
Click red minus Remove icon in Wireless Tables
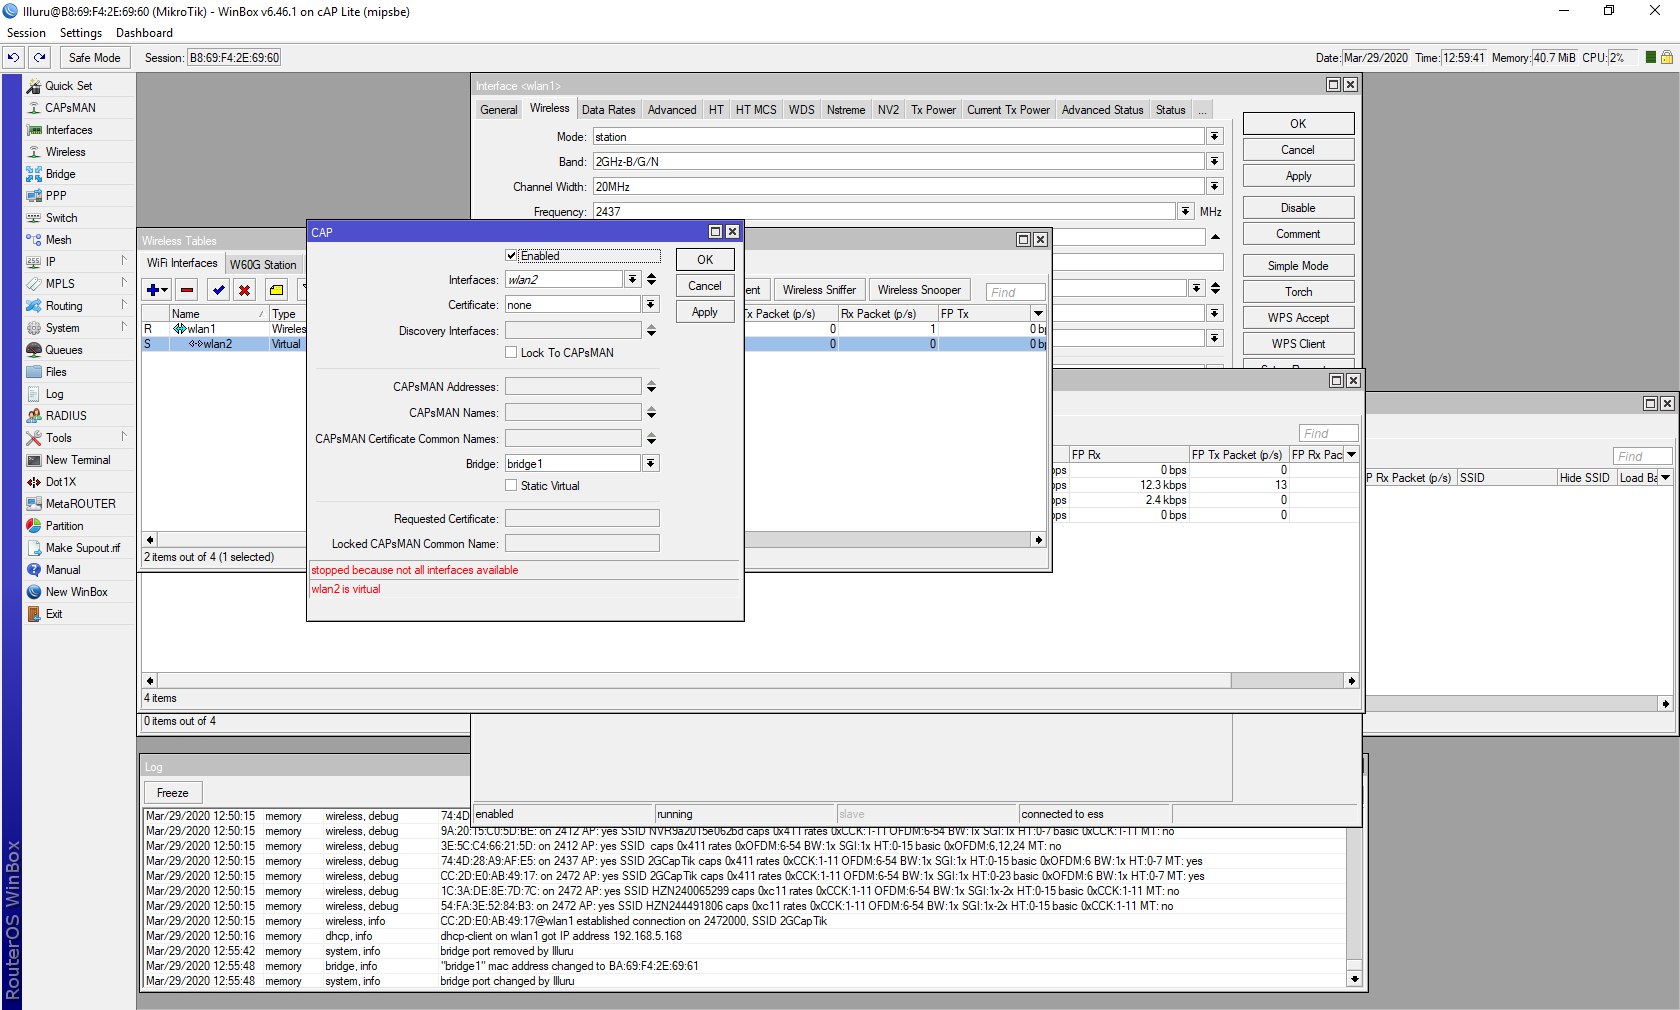click(187, 290)
